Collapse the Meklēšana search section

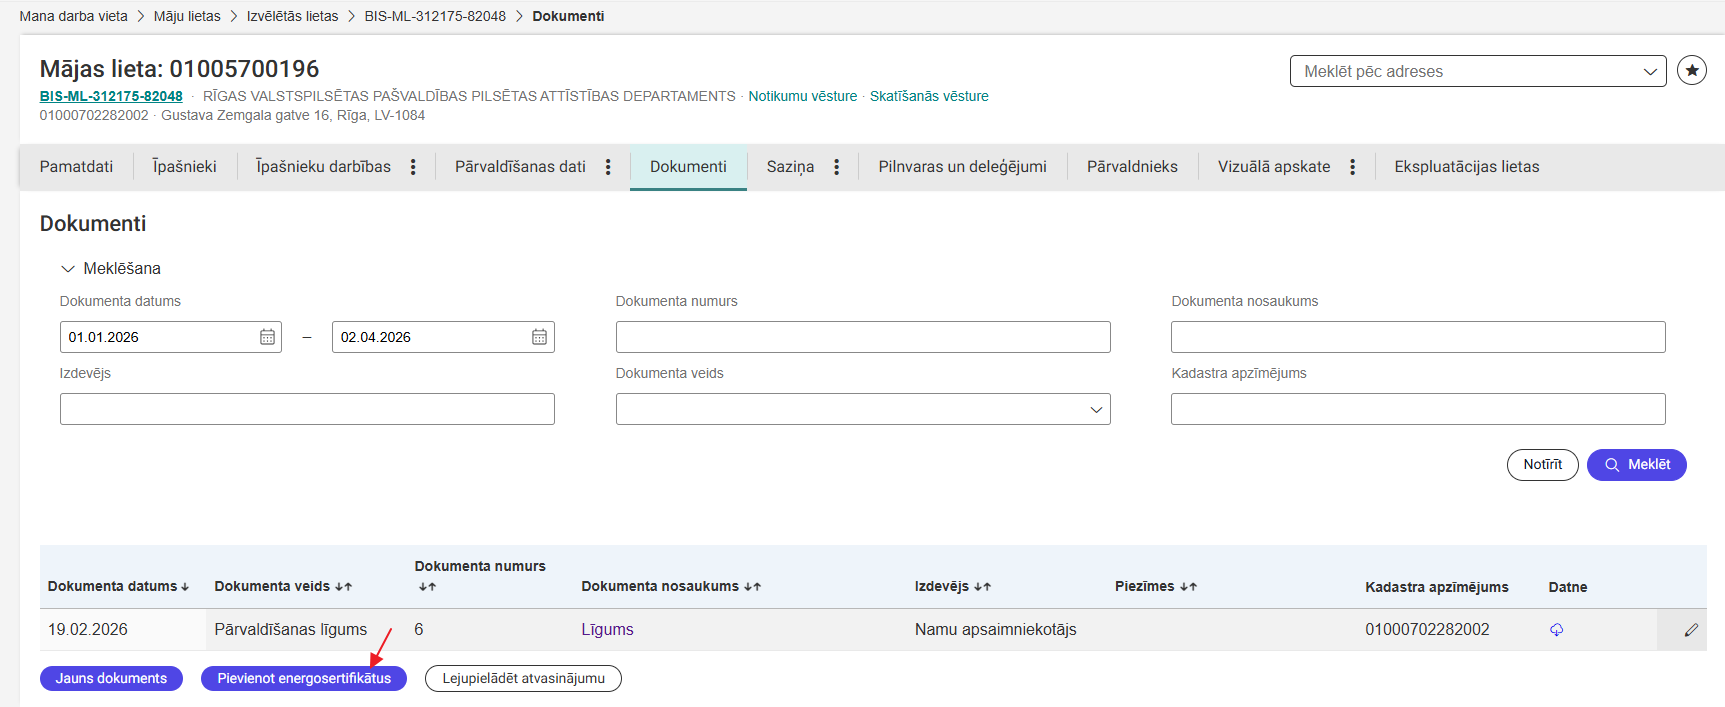(68, 268)
